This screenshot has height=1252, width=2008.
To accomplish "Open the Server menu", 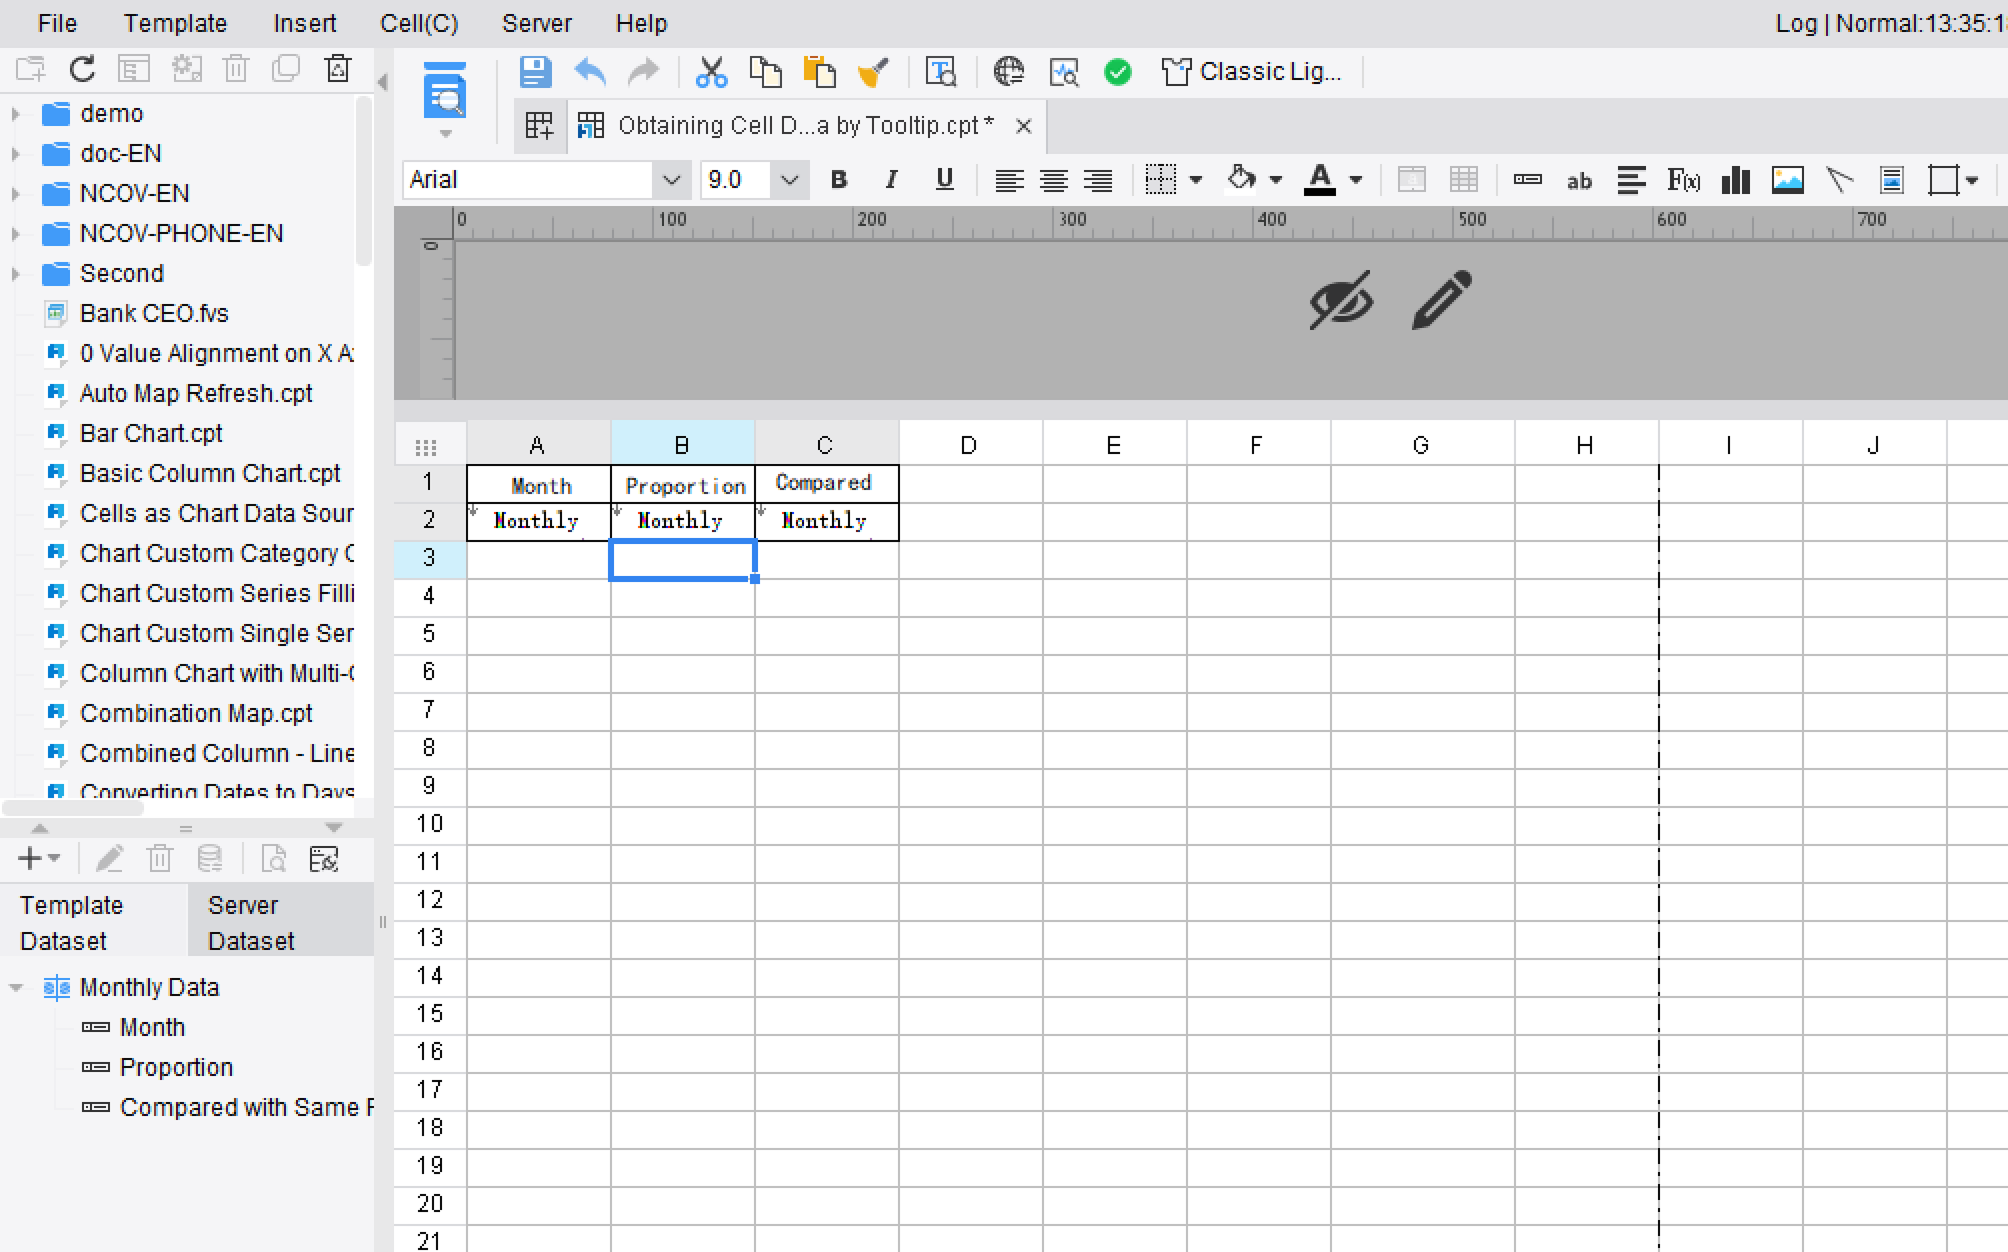I will click(537, 23).
